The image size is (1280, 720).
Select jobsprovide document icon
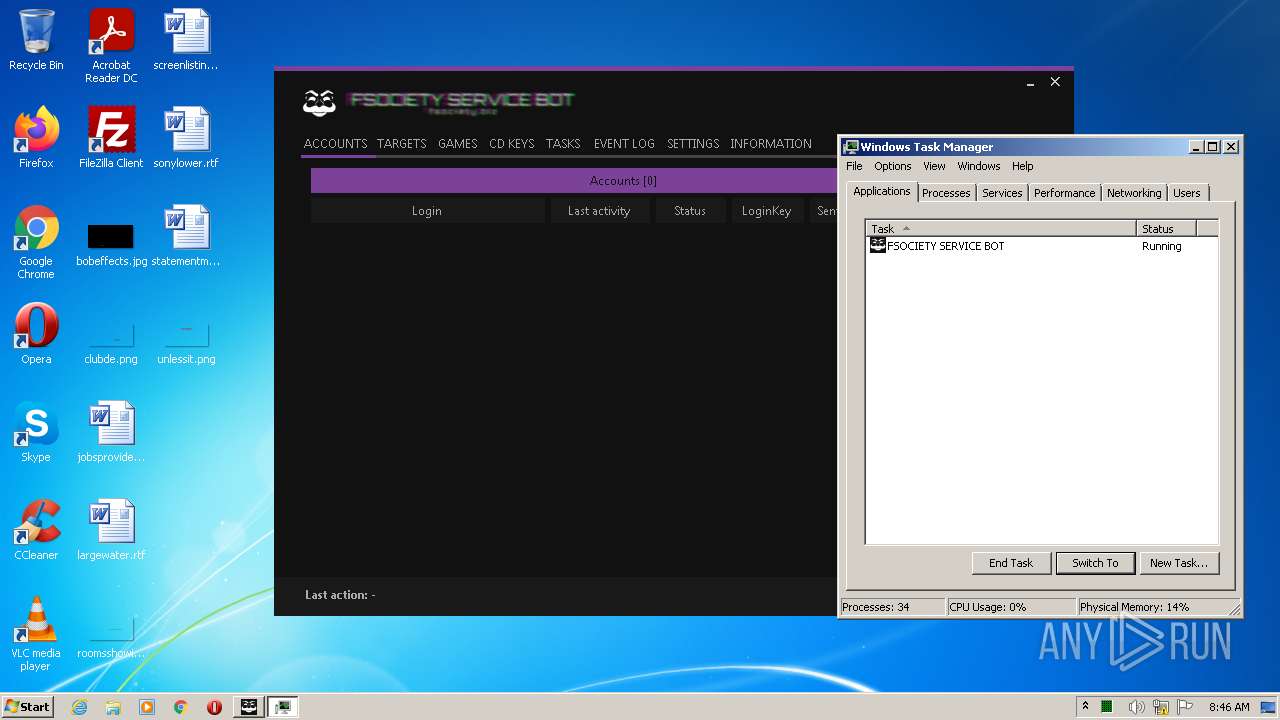(111, 431)
